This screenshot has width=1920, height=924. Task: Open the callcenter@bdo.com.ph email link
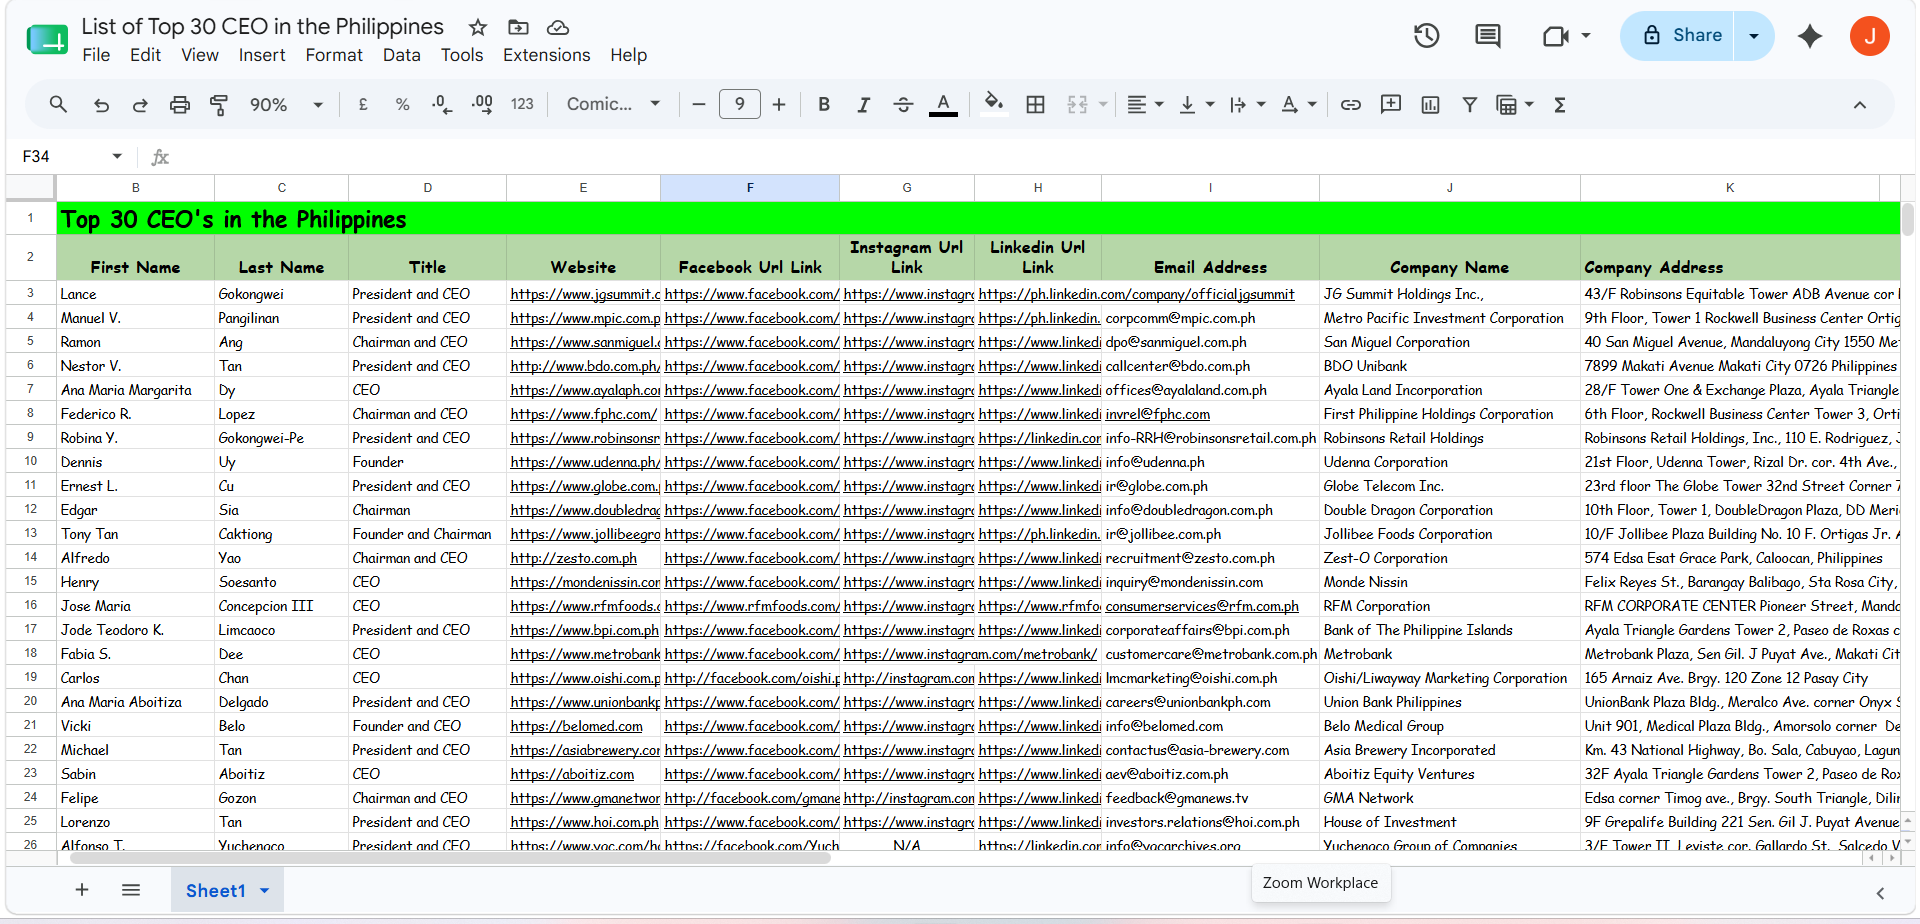pyautogui.click(x=1177, y=366)
